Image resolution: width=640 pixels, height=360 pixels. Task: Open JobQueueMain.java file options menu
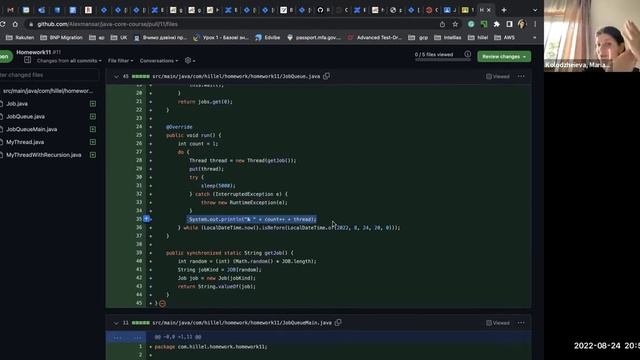click(x=521, y=323)
